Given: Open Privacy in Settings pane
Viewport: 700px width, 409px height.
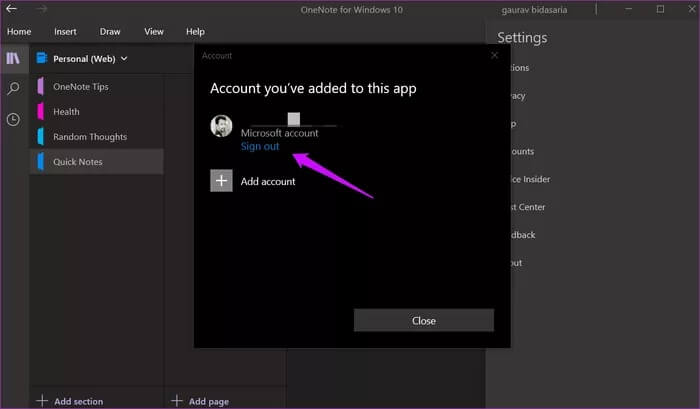Looking at the screenshot, I should (518, 96).
